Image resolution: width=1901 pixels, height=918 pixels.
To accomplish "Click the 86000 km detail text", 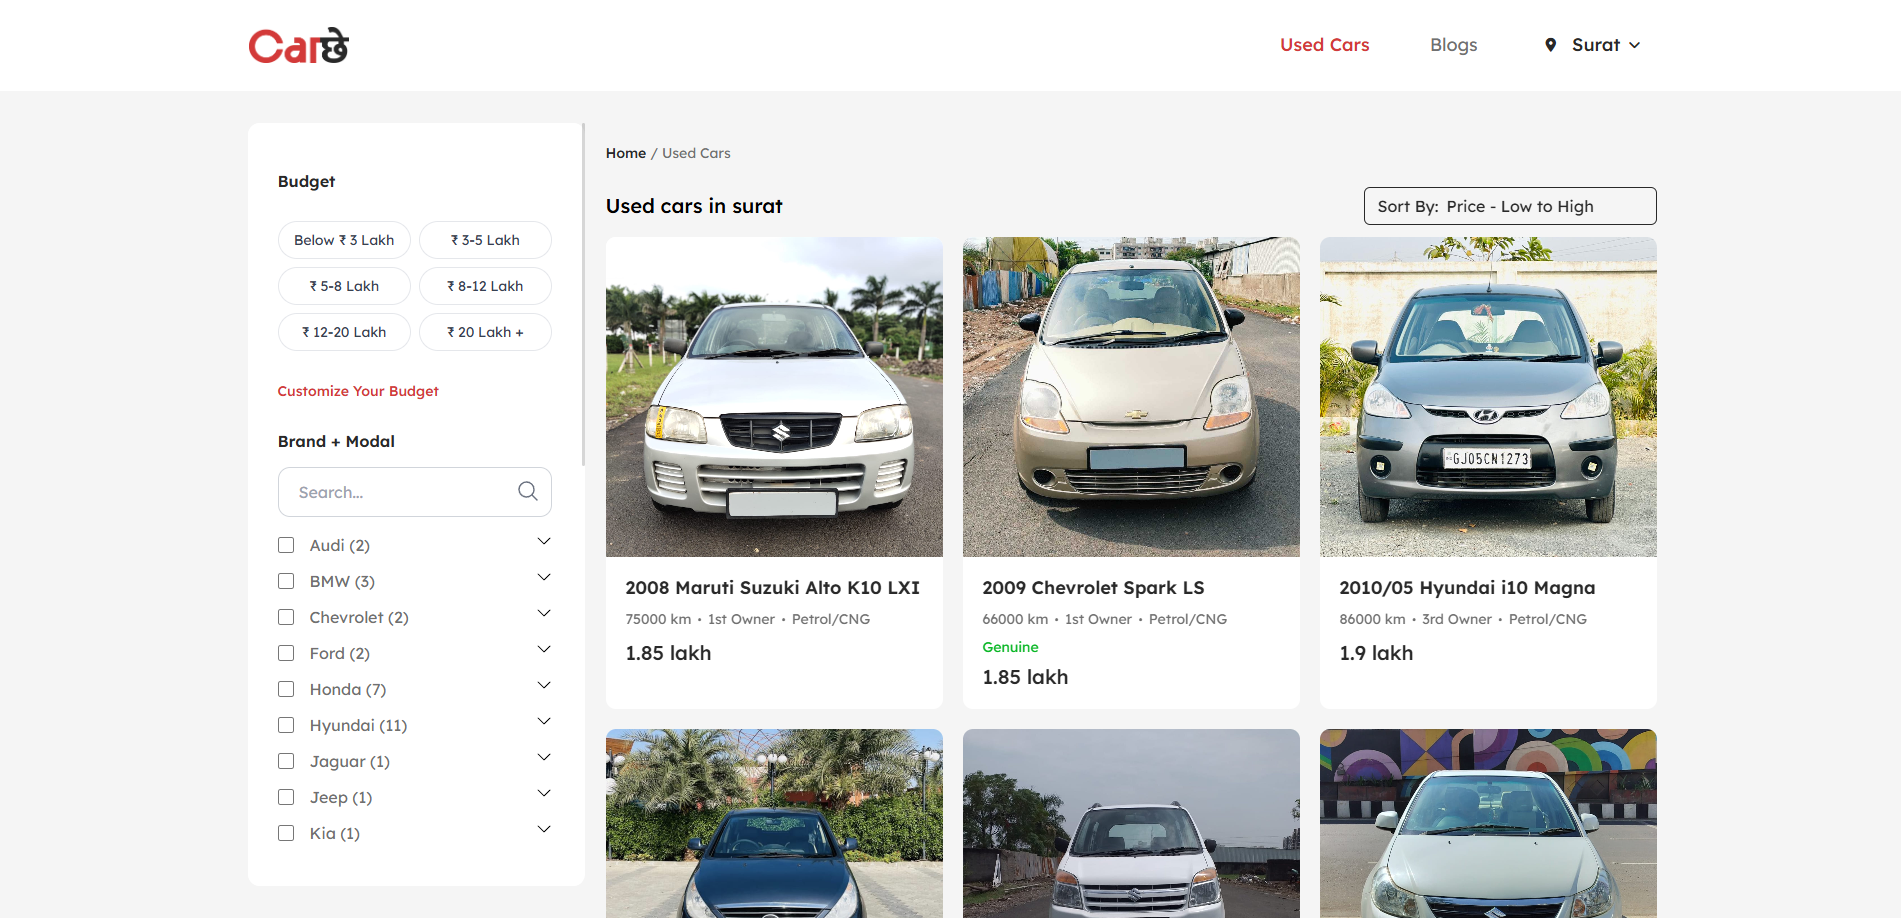I will click(1372, 619).
